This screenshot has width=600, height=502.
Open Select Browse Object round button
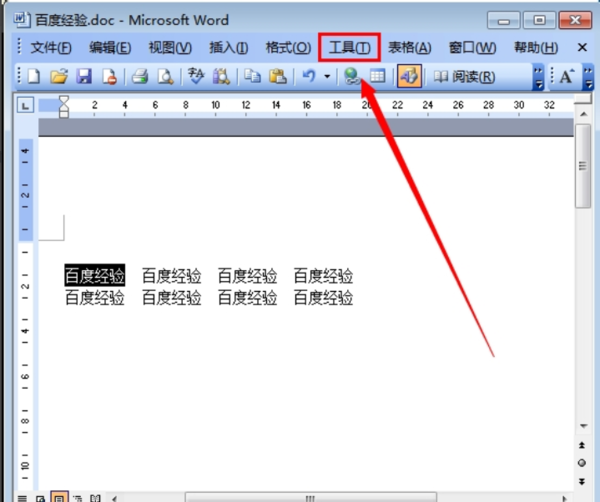[582, 463]
